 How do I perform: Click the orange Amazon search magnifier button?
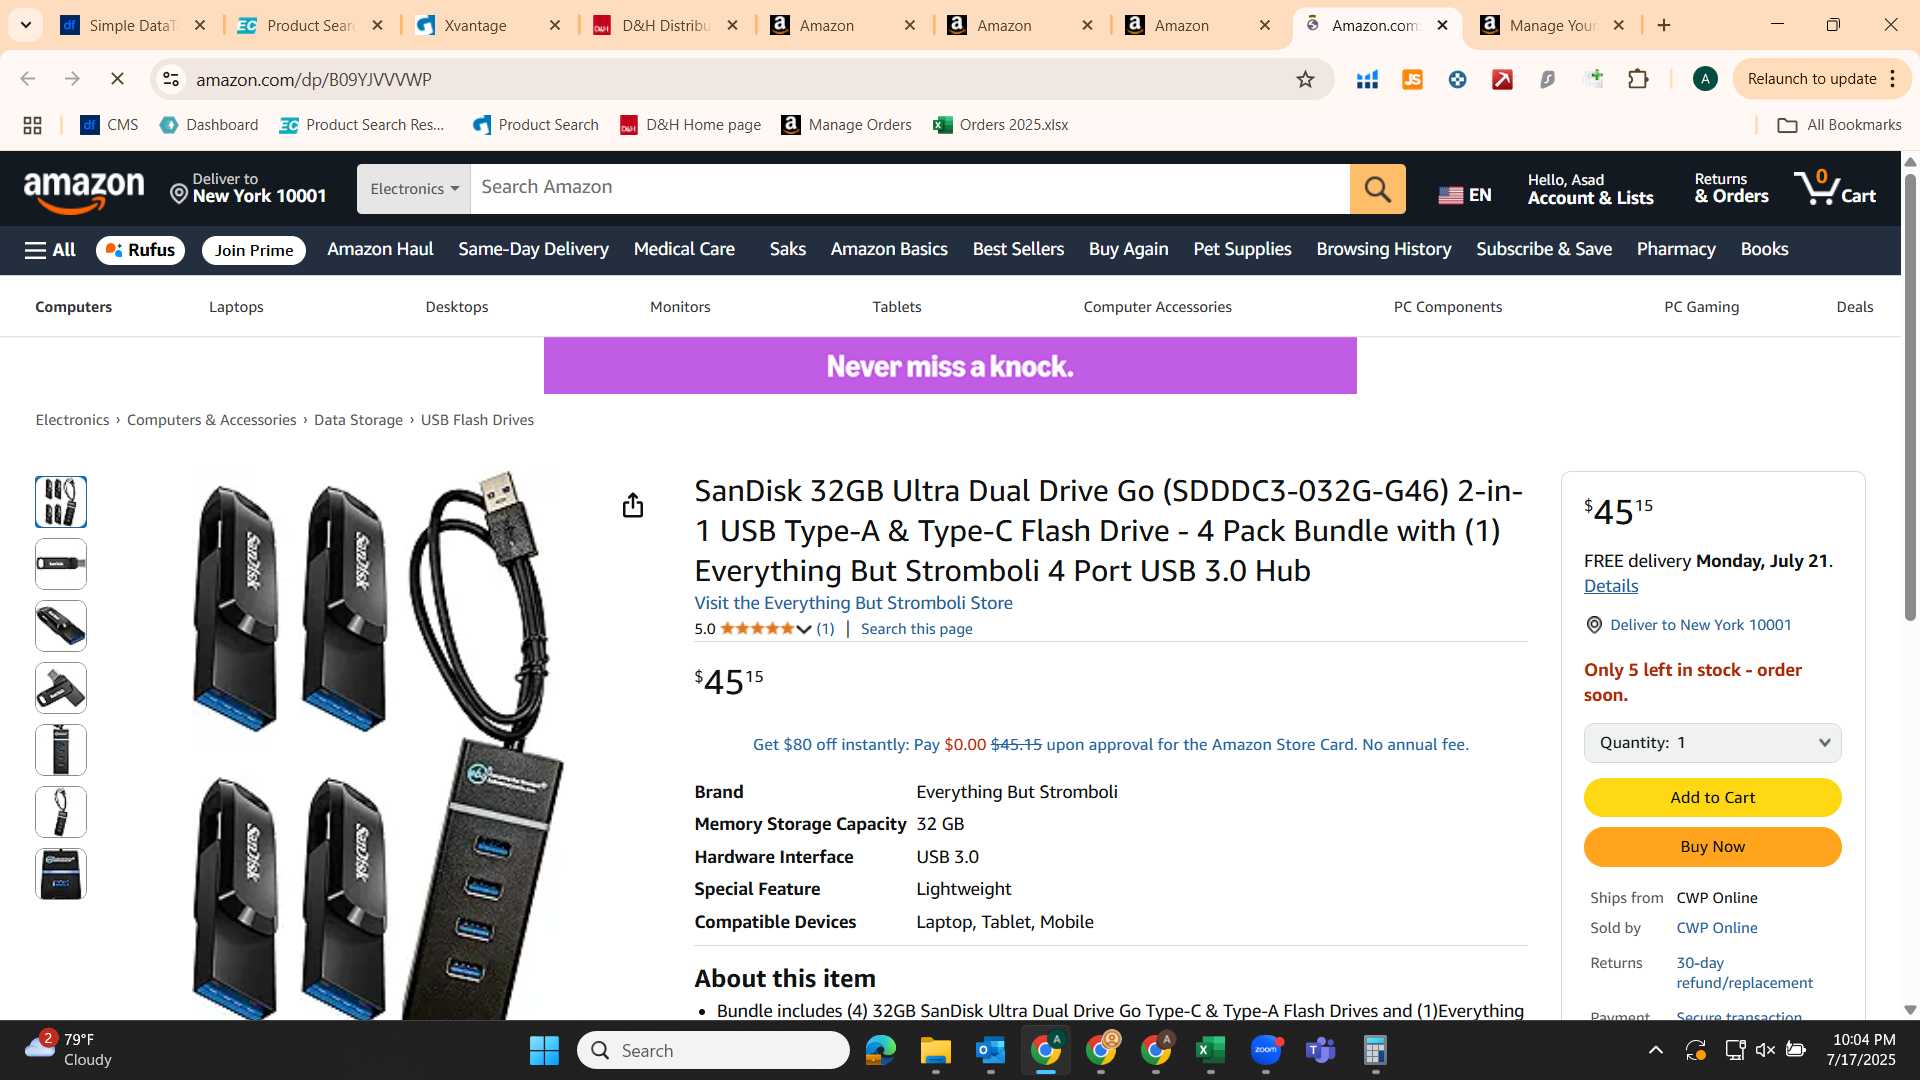(x=1377, y=189)
